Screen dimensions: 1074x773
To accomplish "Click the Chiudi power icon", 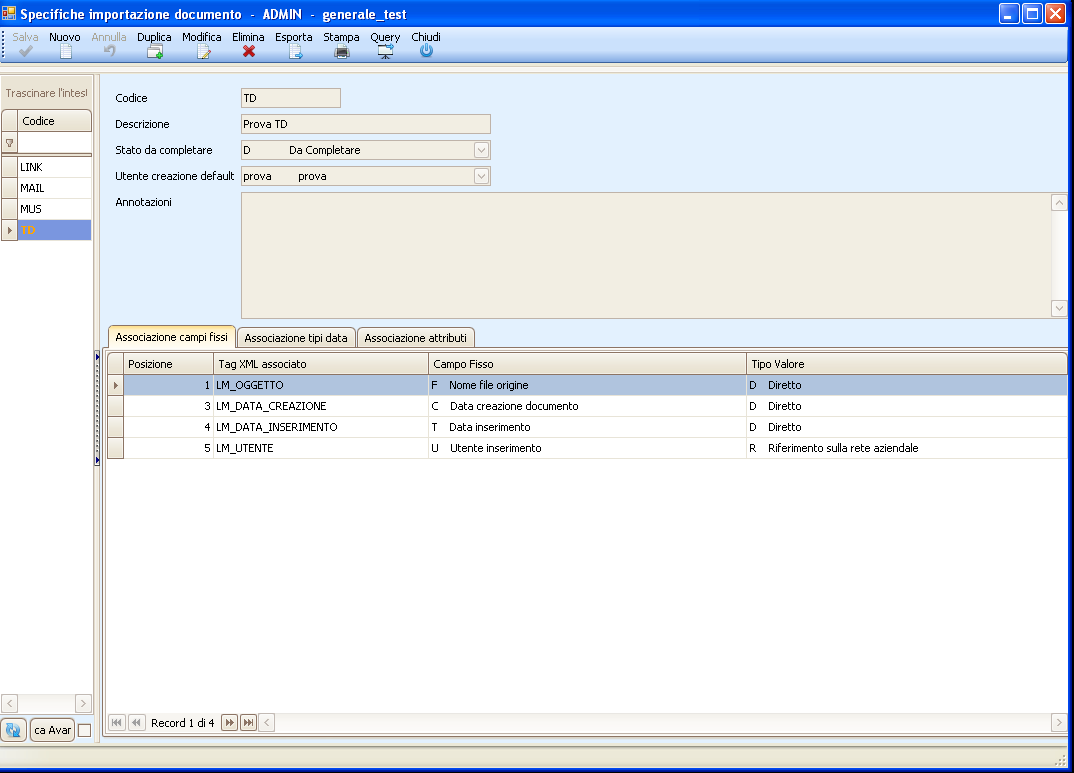I will (x=426, y=52).
